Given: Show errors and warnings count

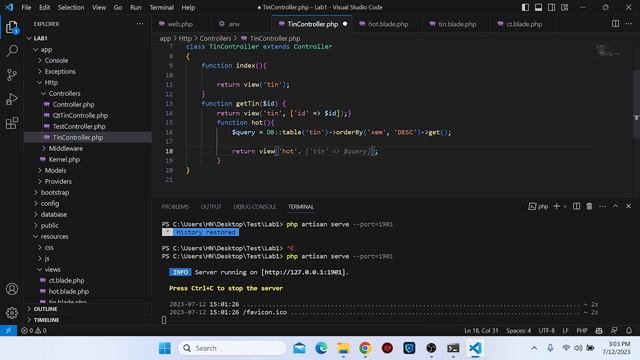Looking at the screenshot, I should [34, 331].
